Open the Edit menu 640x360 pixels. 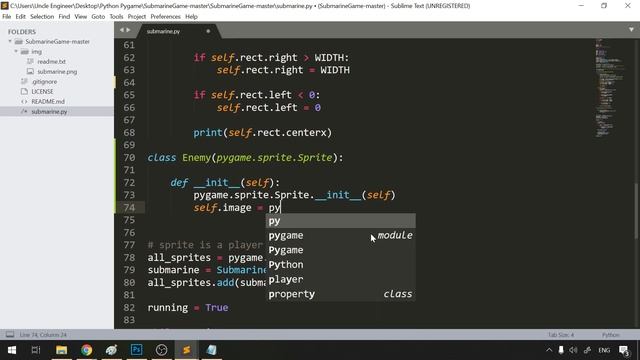(x=20, y=17)
